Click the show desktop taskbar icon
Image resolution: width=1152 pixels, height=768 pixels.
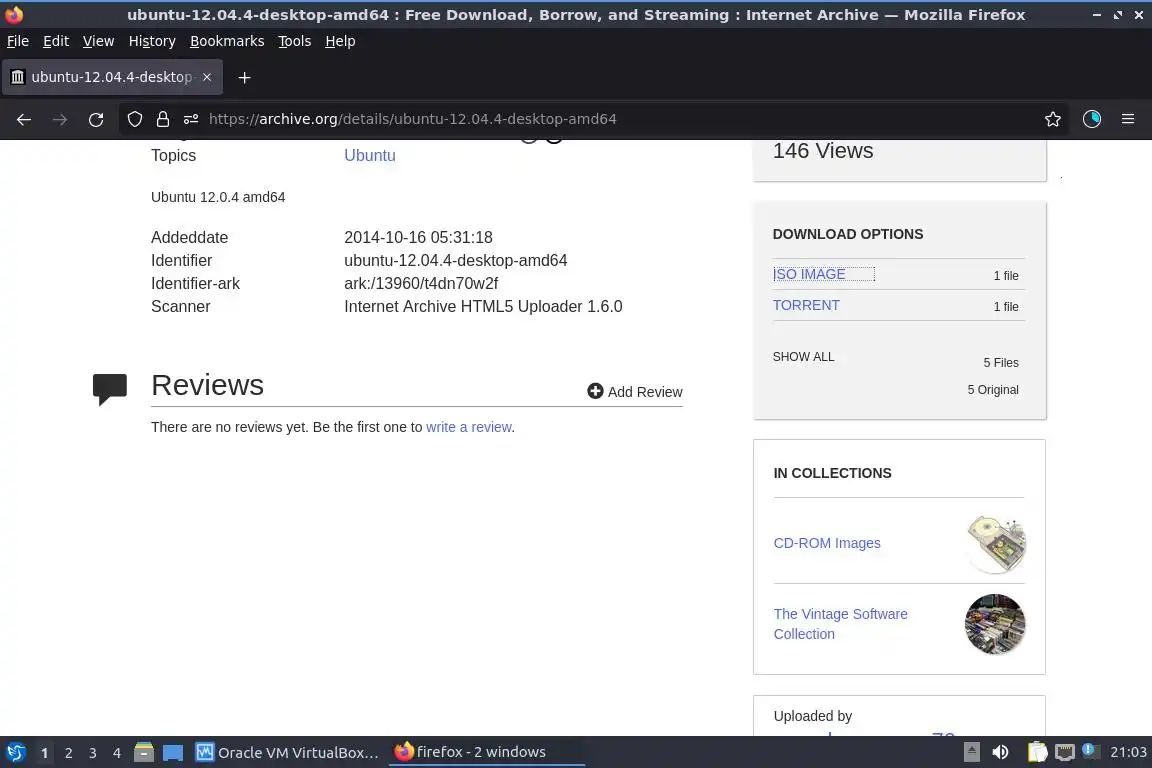173,753
